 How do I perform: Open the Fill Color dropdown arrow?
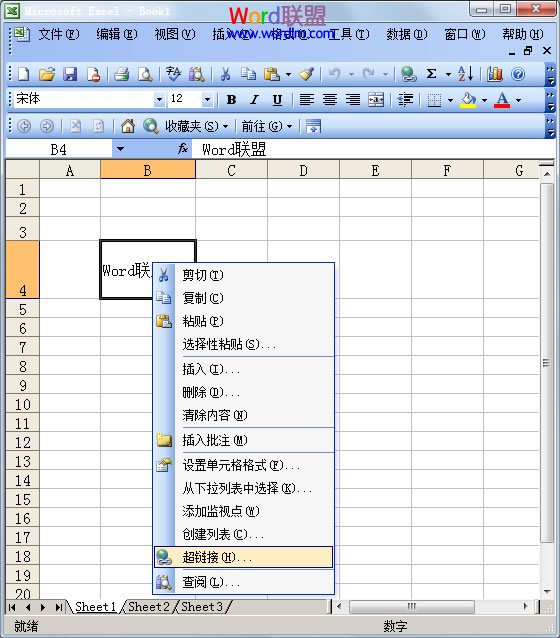[484, 100]
